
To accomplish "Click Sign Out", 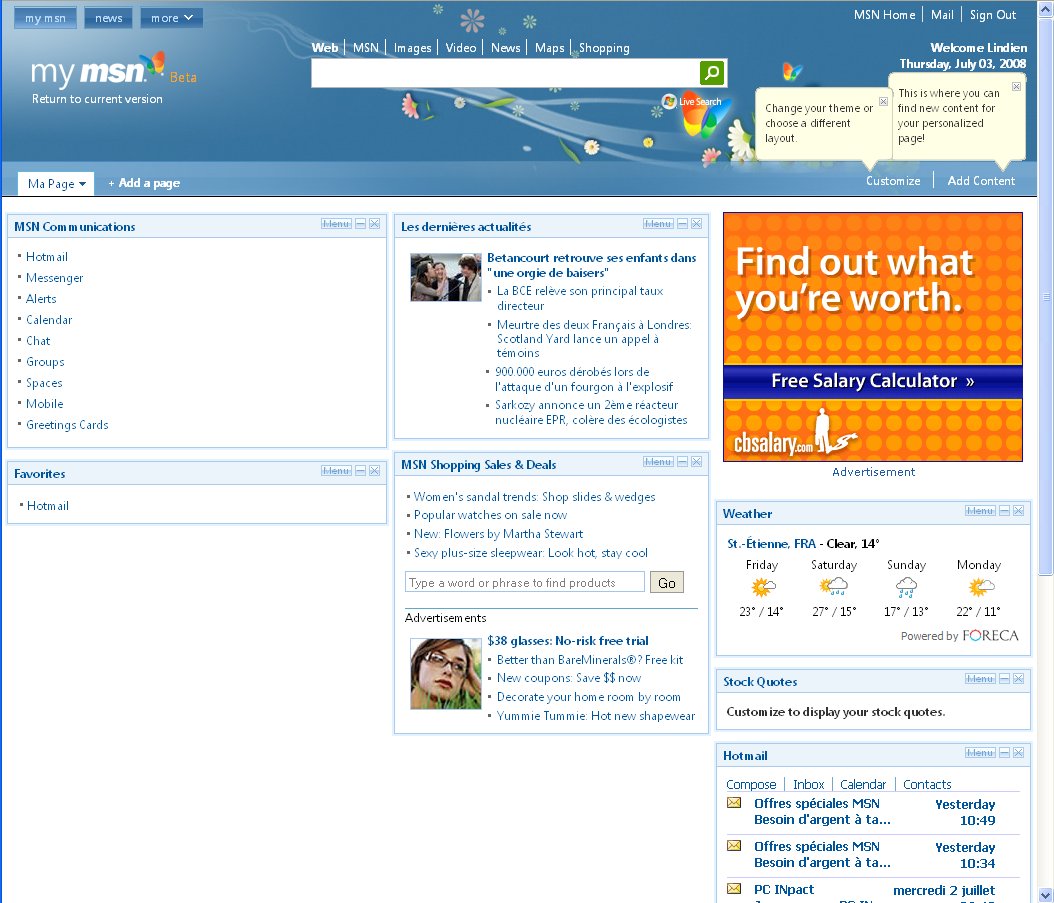I will coord(993,15).
